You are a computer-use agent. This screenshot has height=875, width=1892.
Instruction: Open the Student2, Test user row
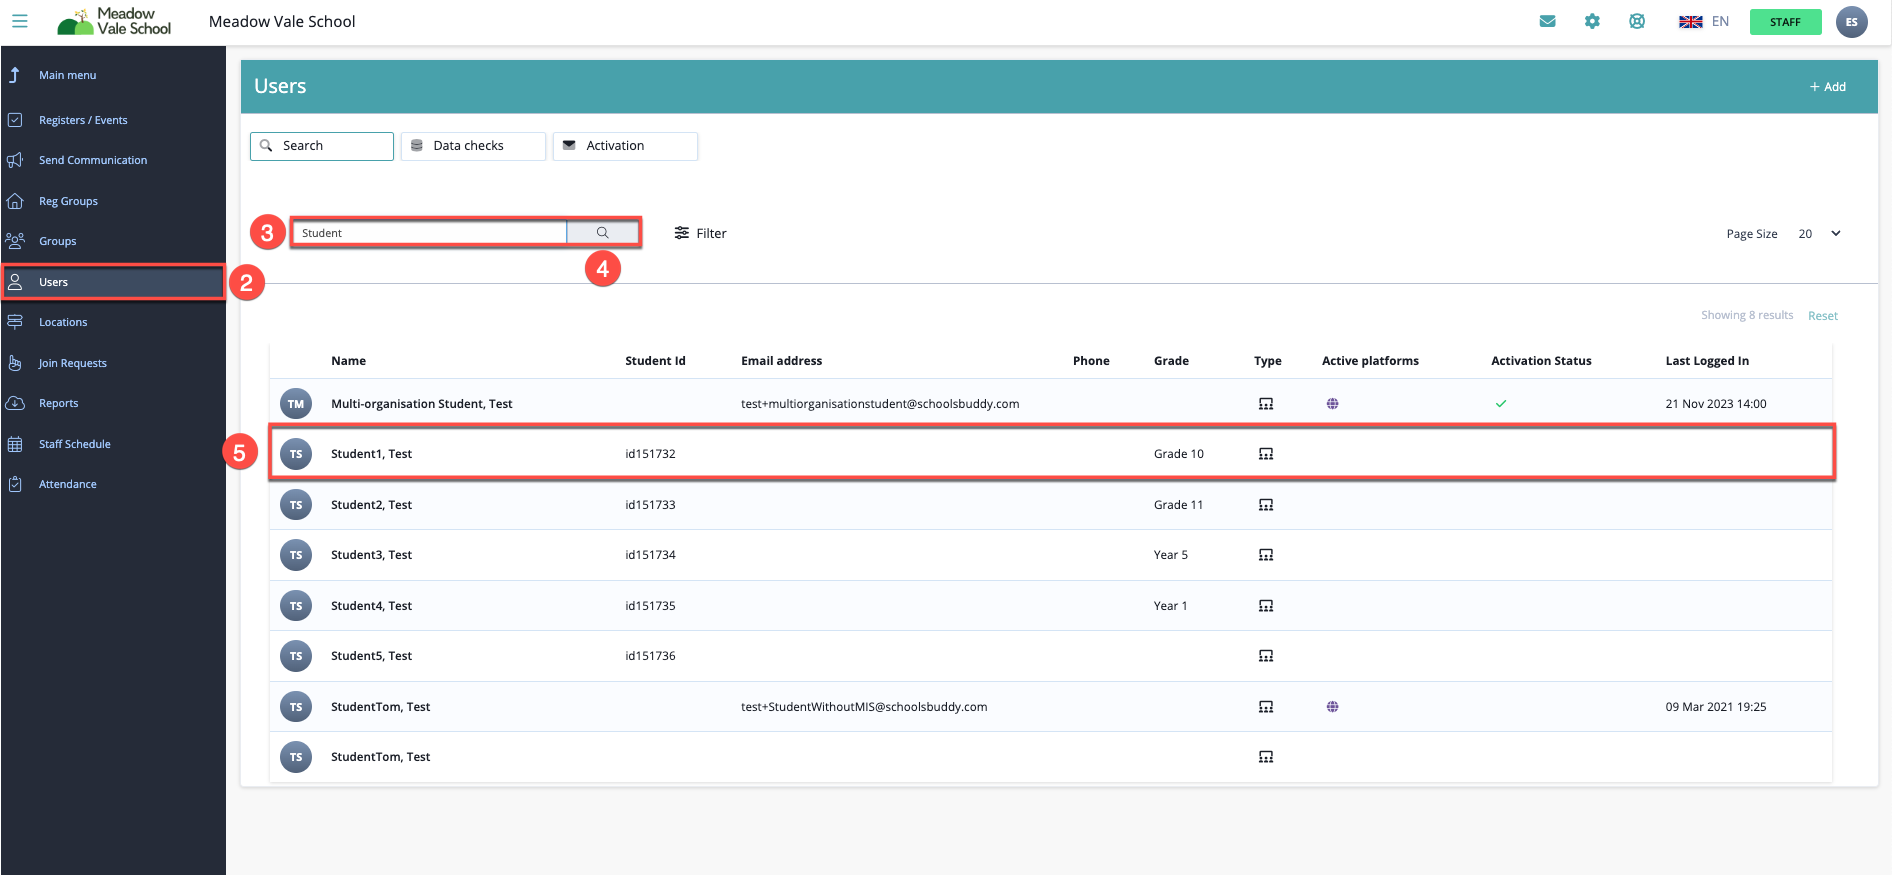(371, 505)
